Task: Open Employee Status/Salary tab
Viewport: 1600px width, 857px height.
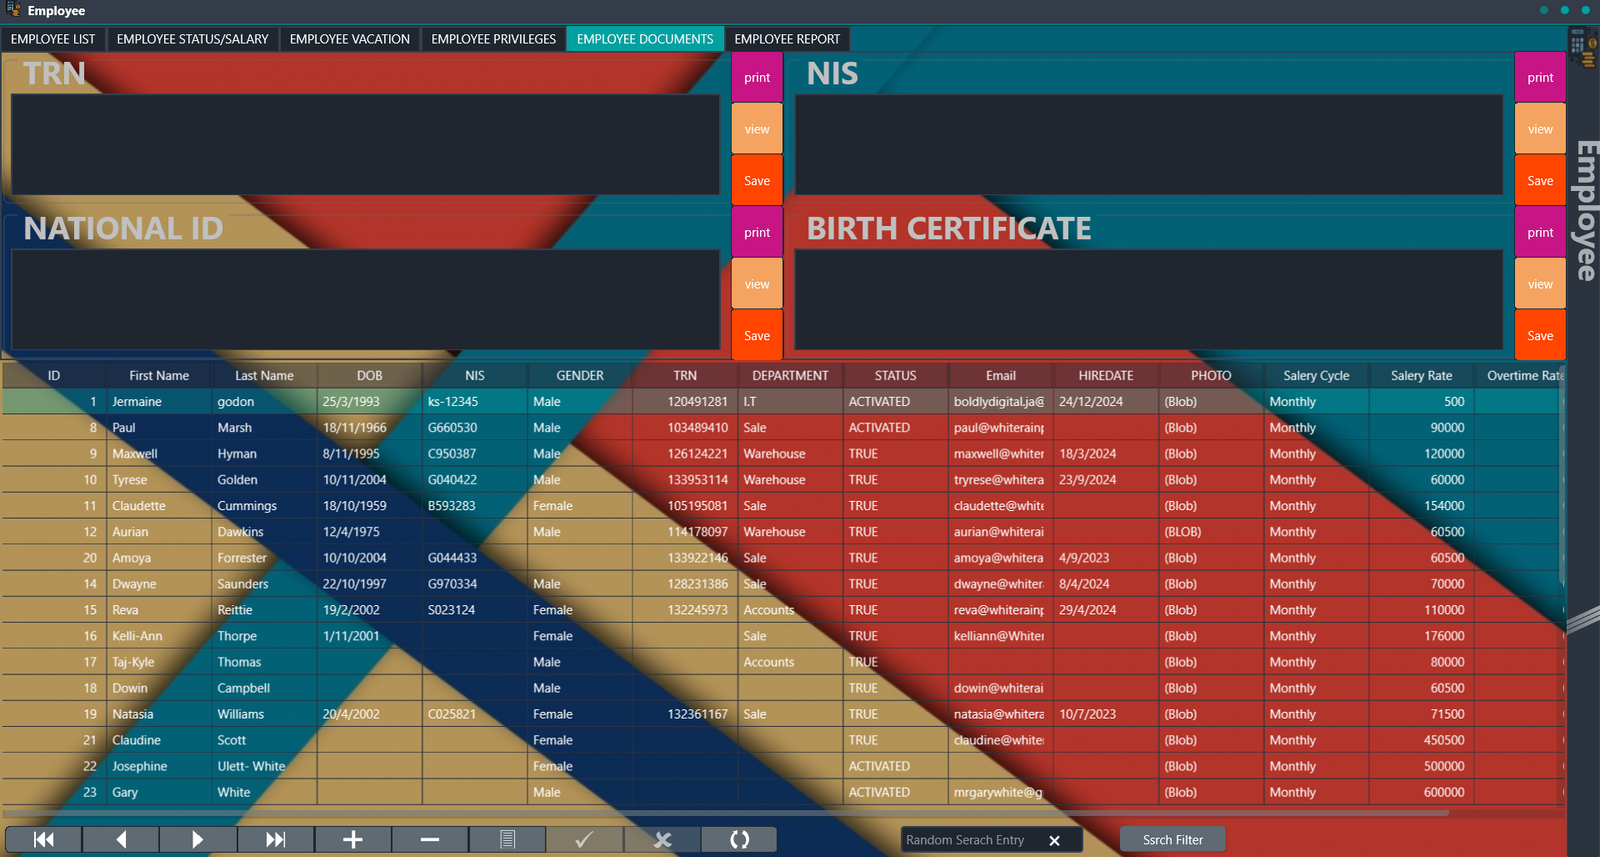Action: 192,39
